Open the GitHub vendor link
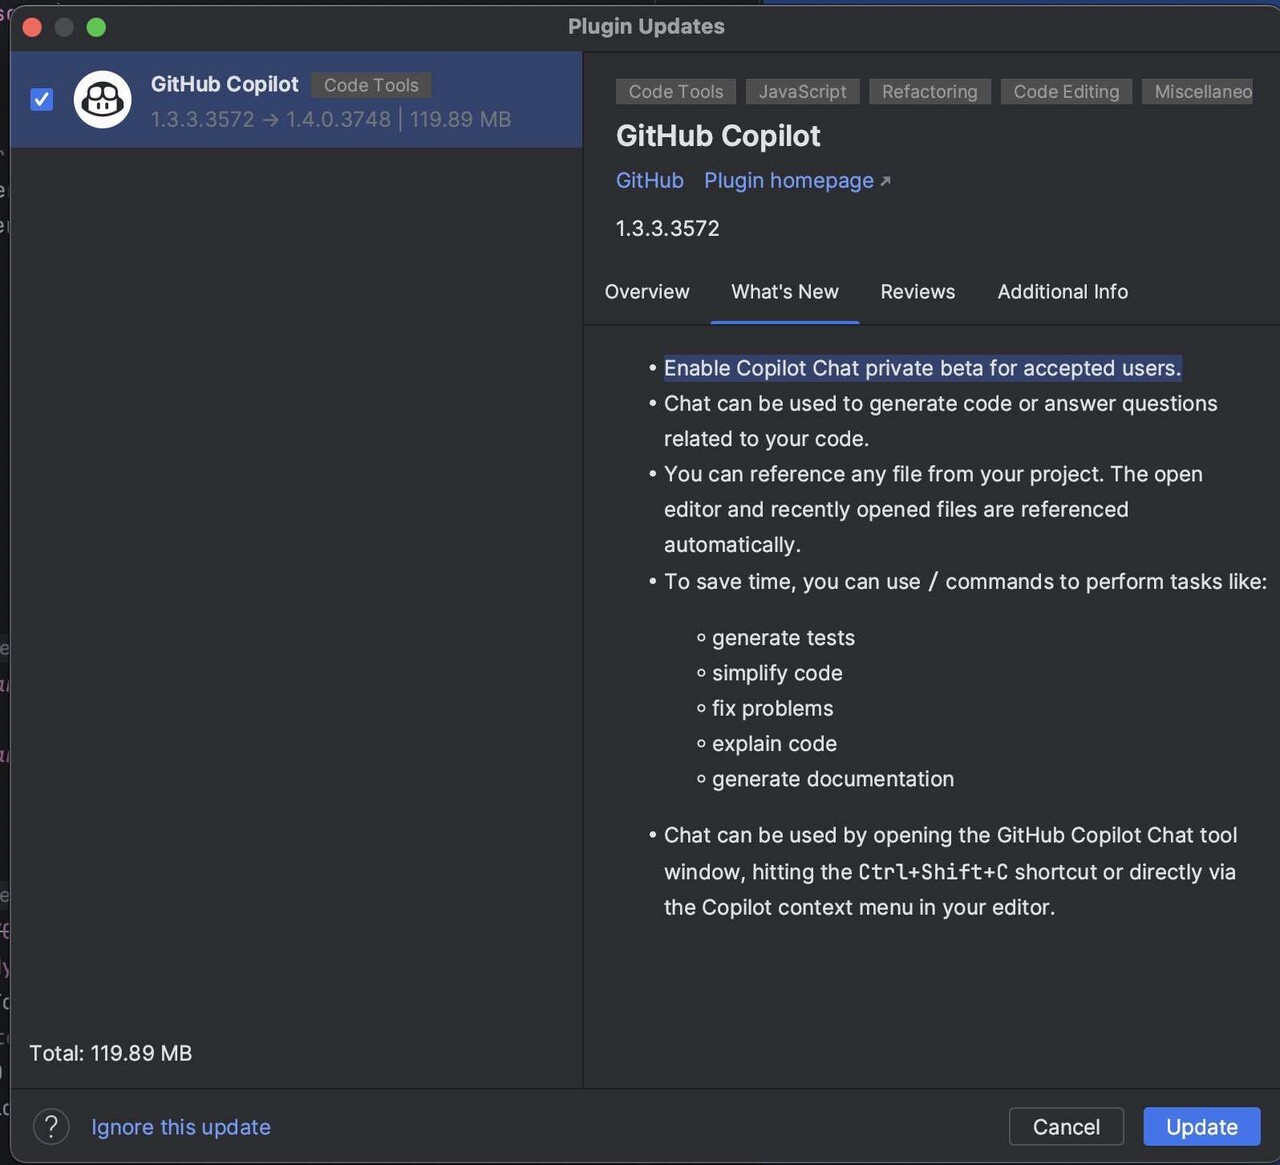 [x=650, y=180]
